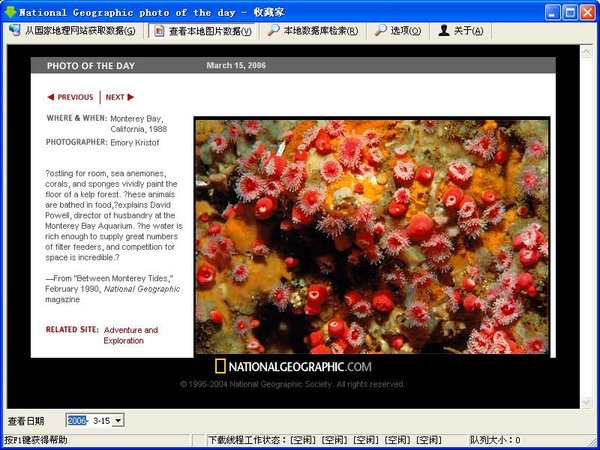Close the National Geographic collector window

[587, 11]
